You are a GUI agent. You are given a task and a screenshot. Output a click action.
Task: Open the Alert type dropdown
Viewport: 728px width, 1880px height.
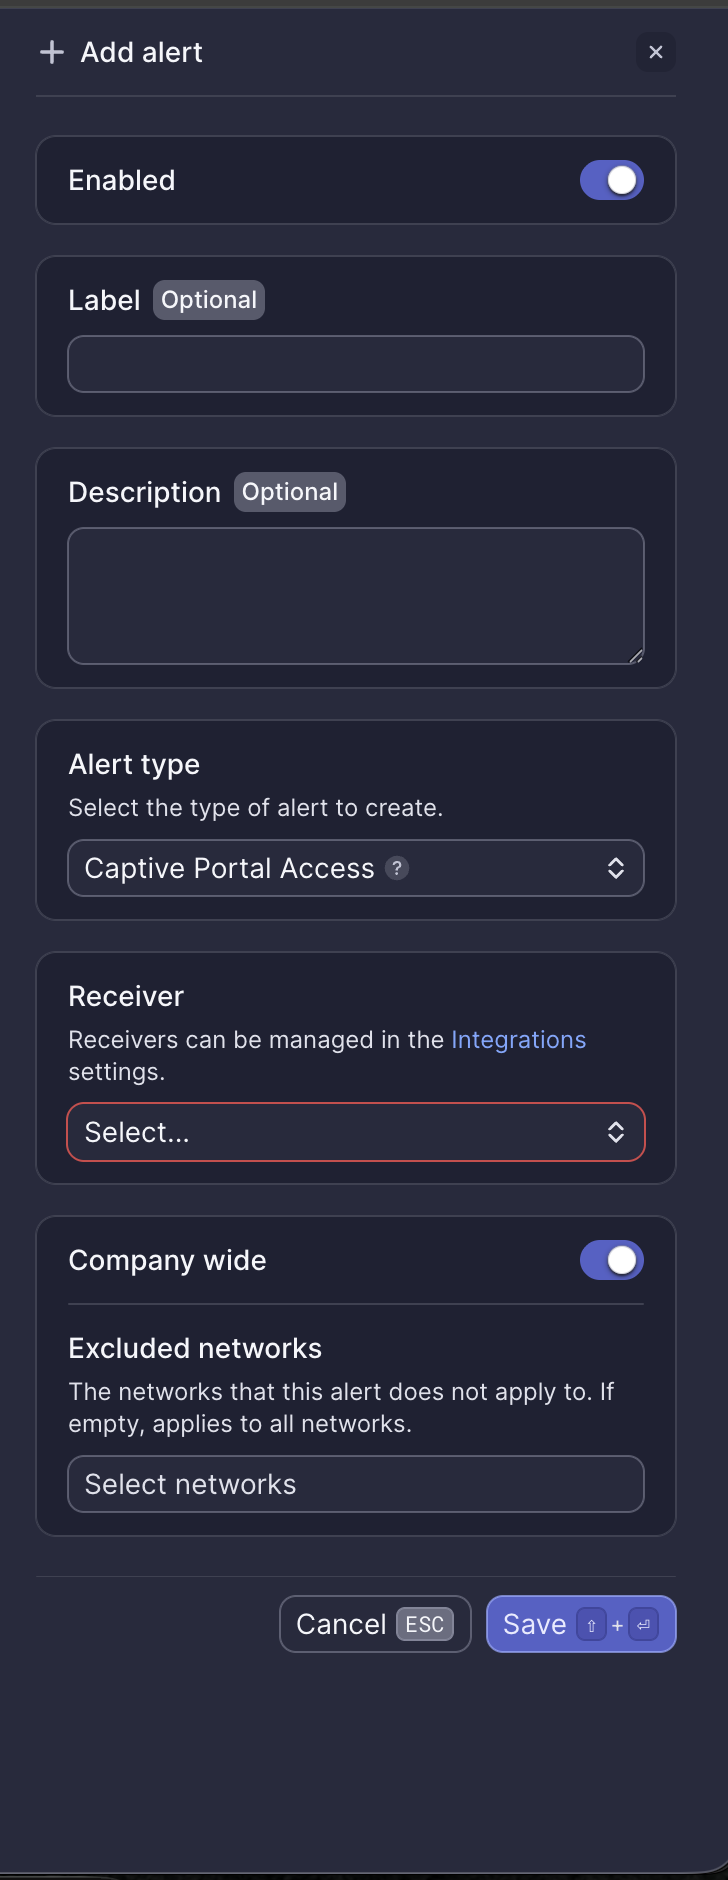[355, 868]
